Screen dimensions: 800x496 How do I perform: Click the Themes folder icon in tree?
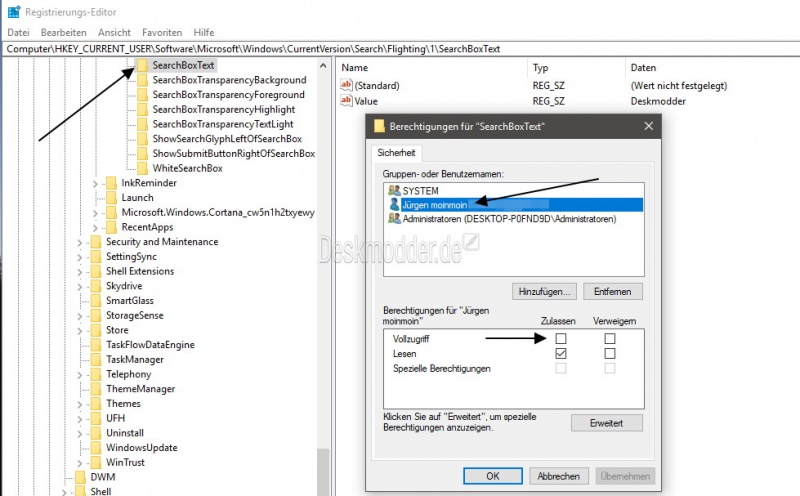click(96, 403)
